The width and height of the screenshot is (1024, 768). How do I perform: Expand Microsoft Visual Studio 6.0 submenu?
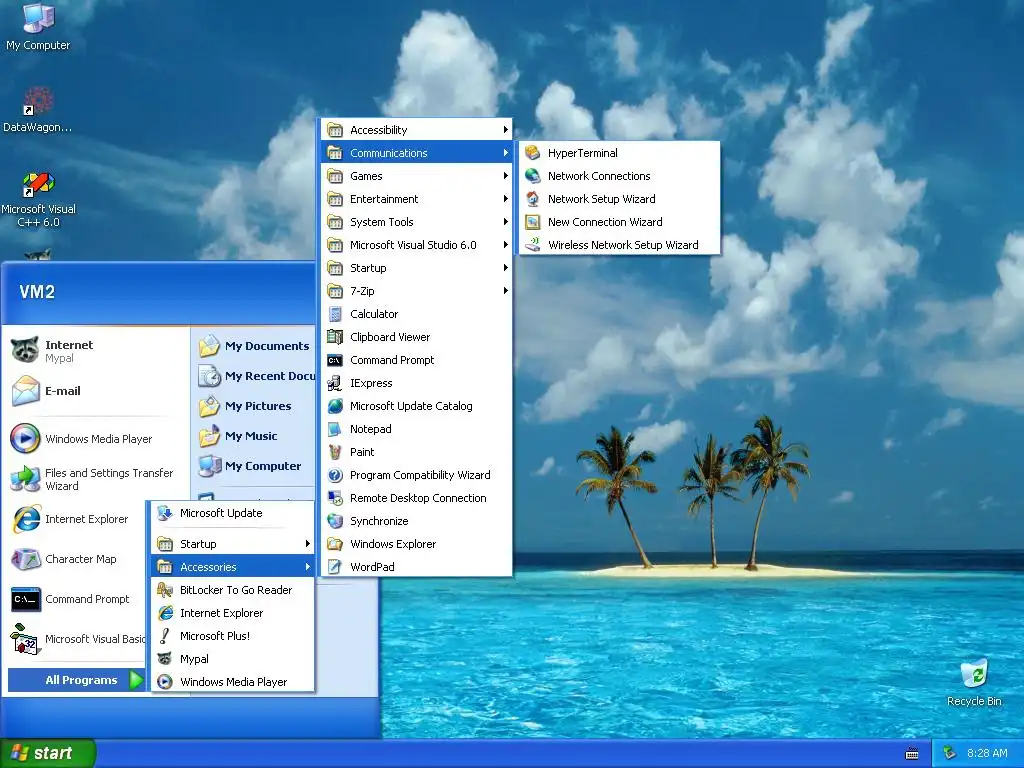pos(416,245)
